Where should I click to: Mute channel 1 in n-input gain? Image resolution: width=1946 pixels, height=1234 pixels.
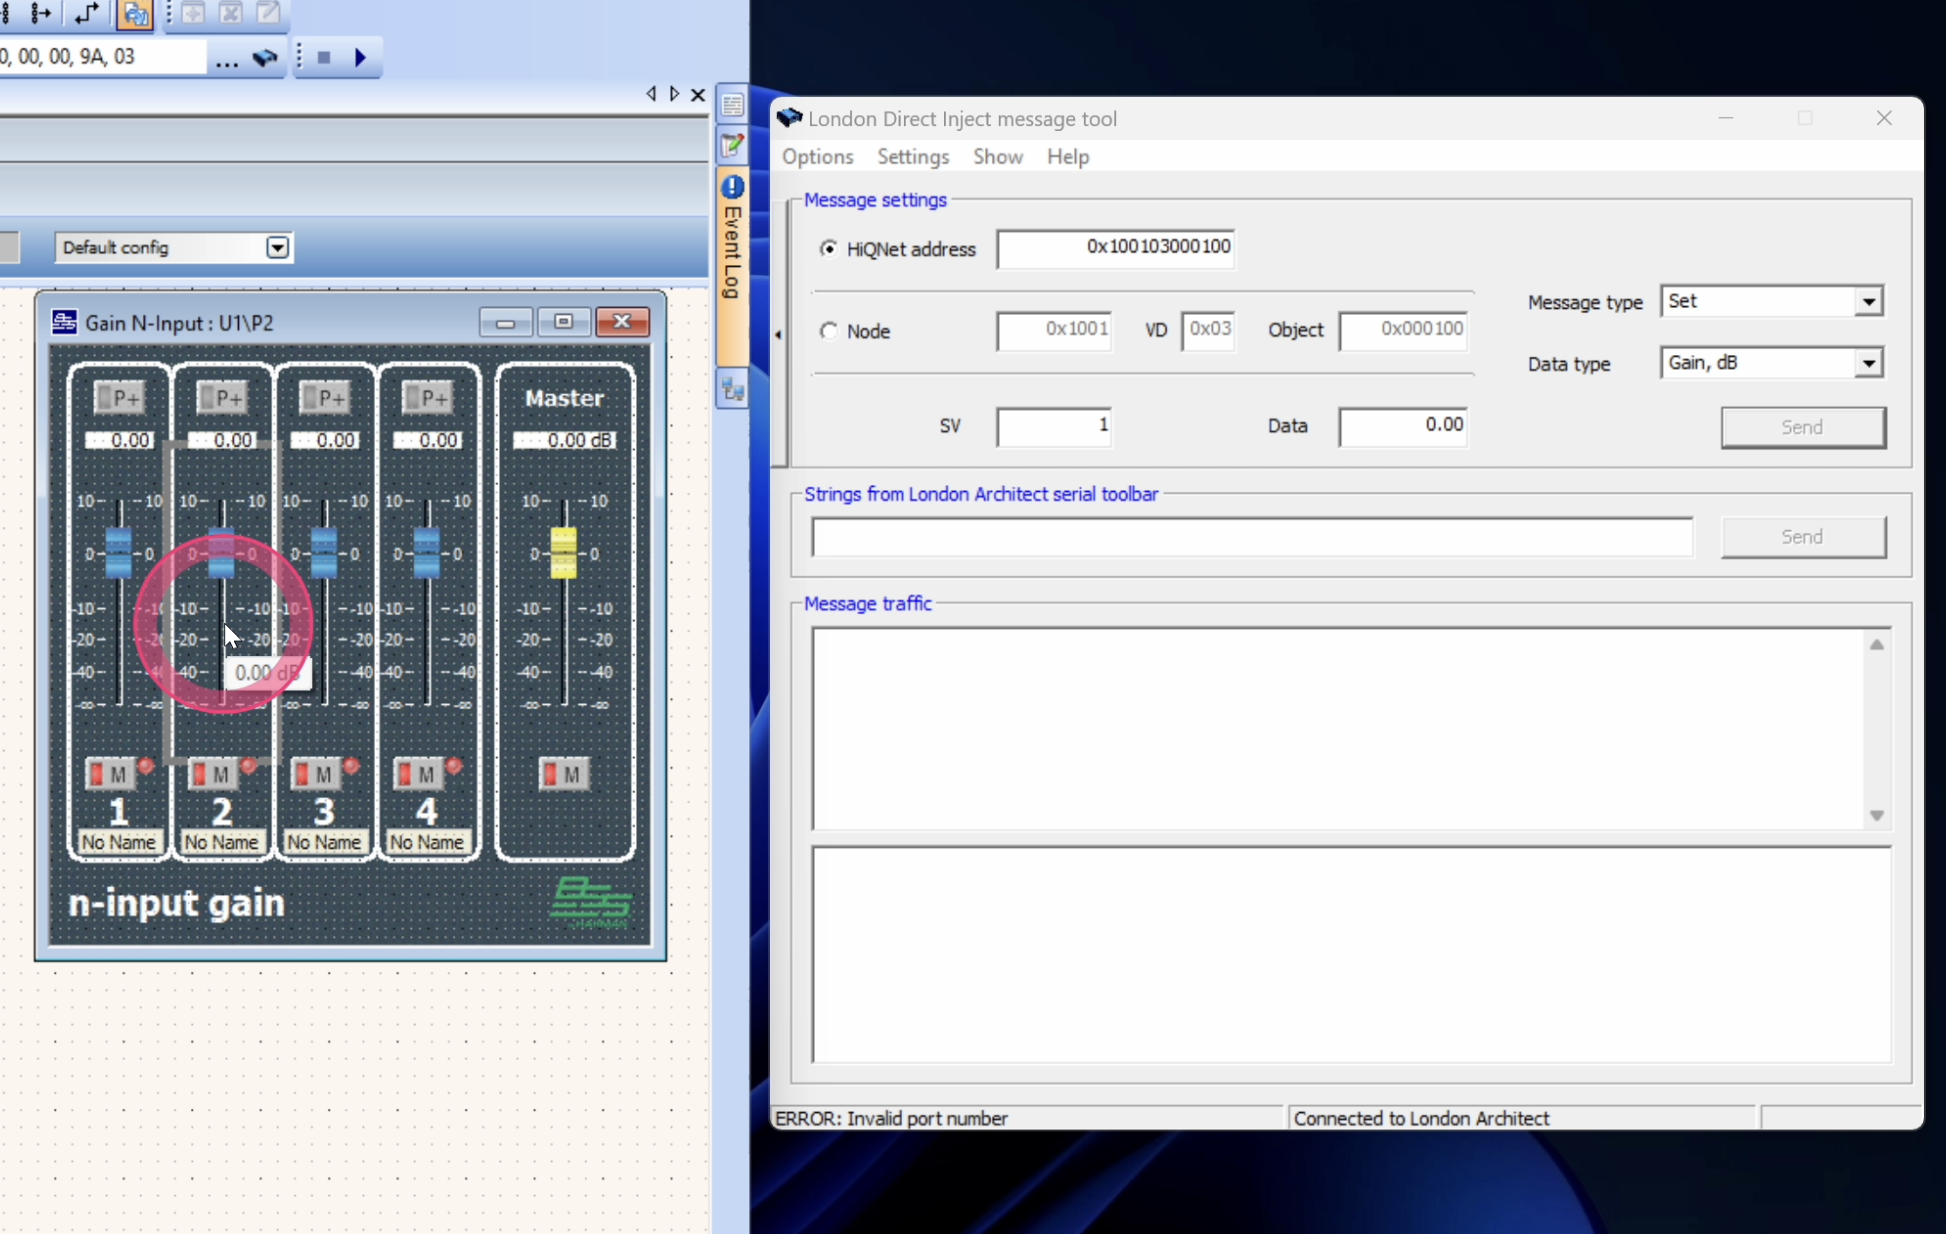point(110,774)
